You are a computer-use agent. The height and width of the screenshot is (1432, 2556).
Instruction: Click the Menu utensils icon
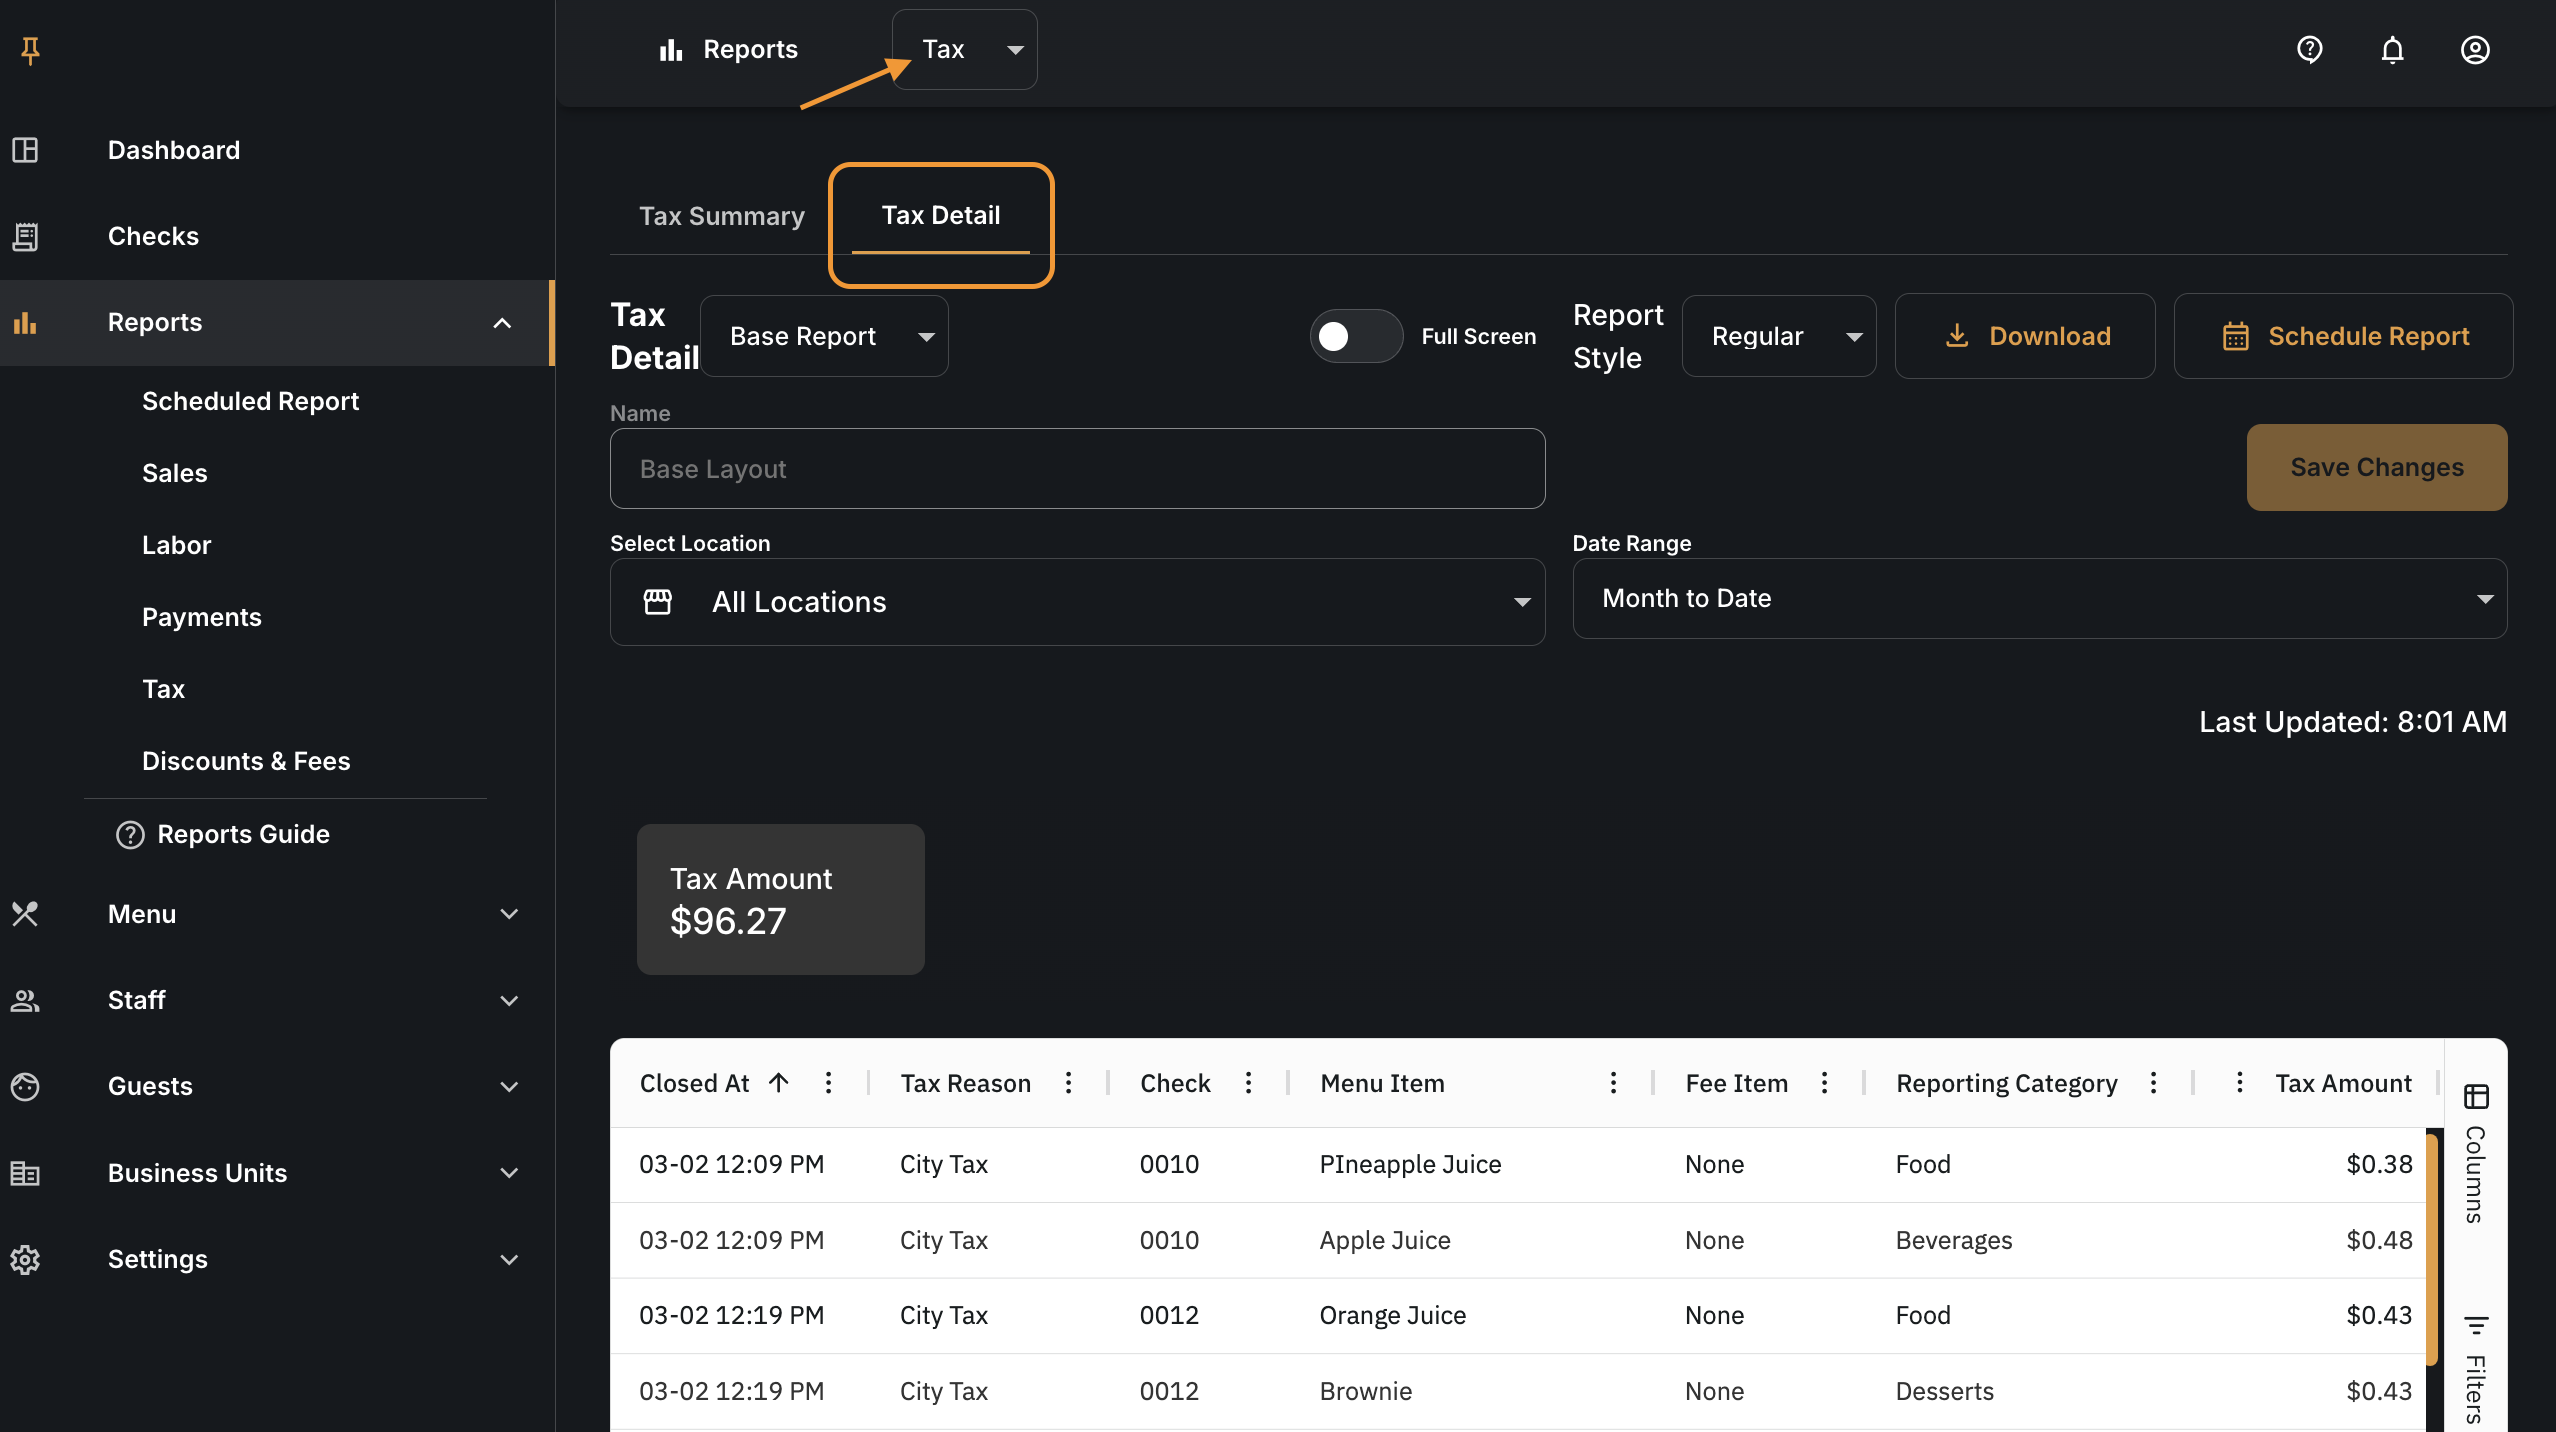point(25,914)
